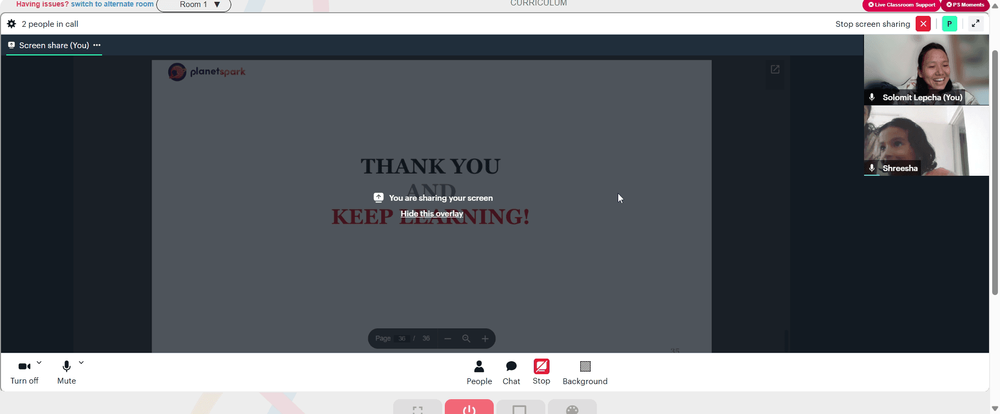Mute the microphone

[66, 373]
